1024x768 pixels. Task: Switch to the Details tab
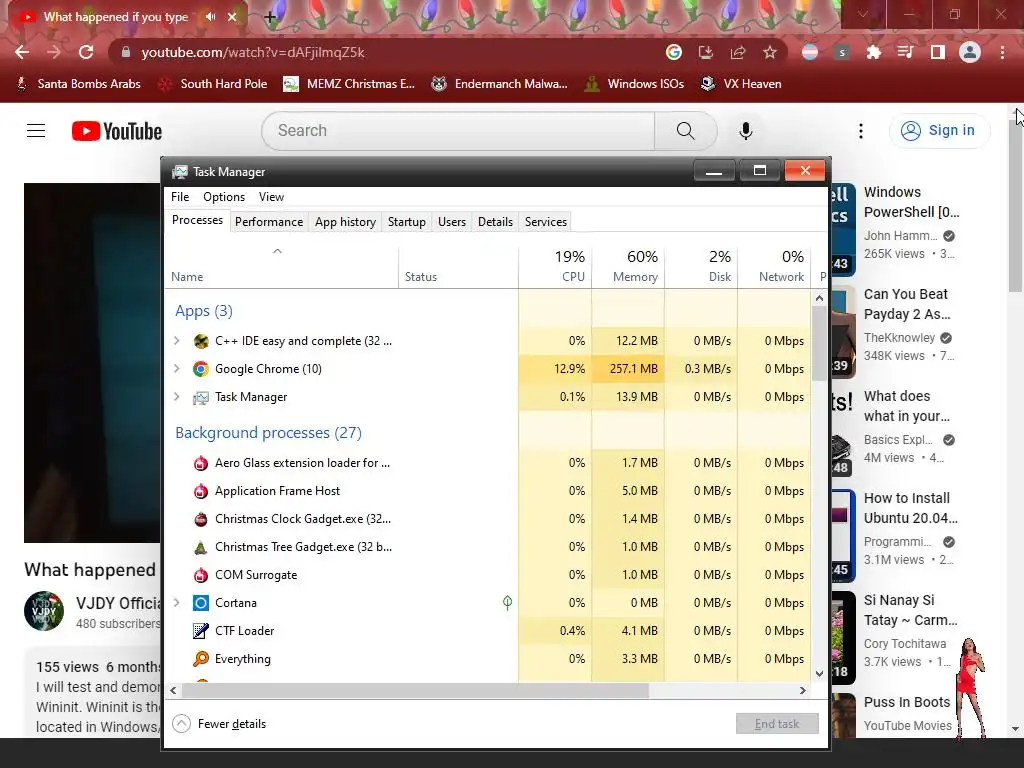[x=496, y=222]
